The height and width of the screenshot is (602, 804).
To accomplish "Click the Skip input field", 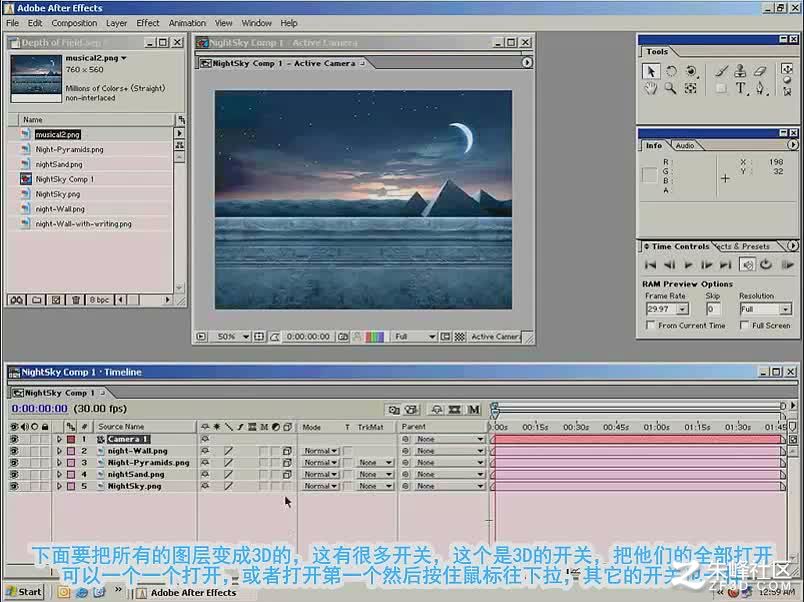I will coord(713,309).
